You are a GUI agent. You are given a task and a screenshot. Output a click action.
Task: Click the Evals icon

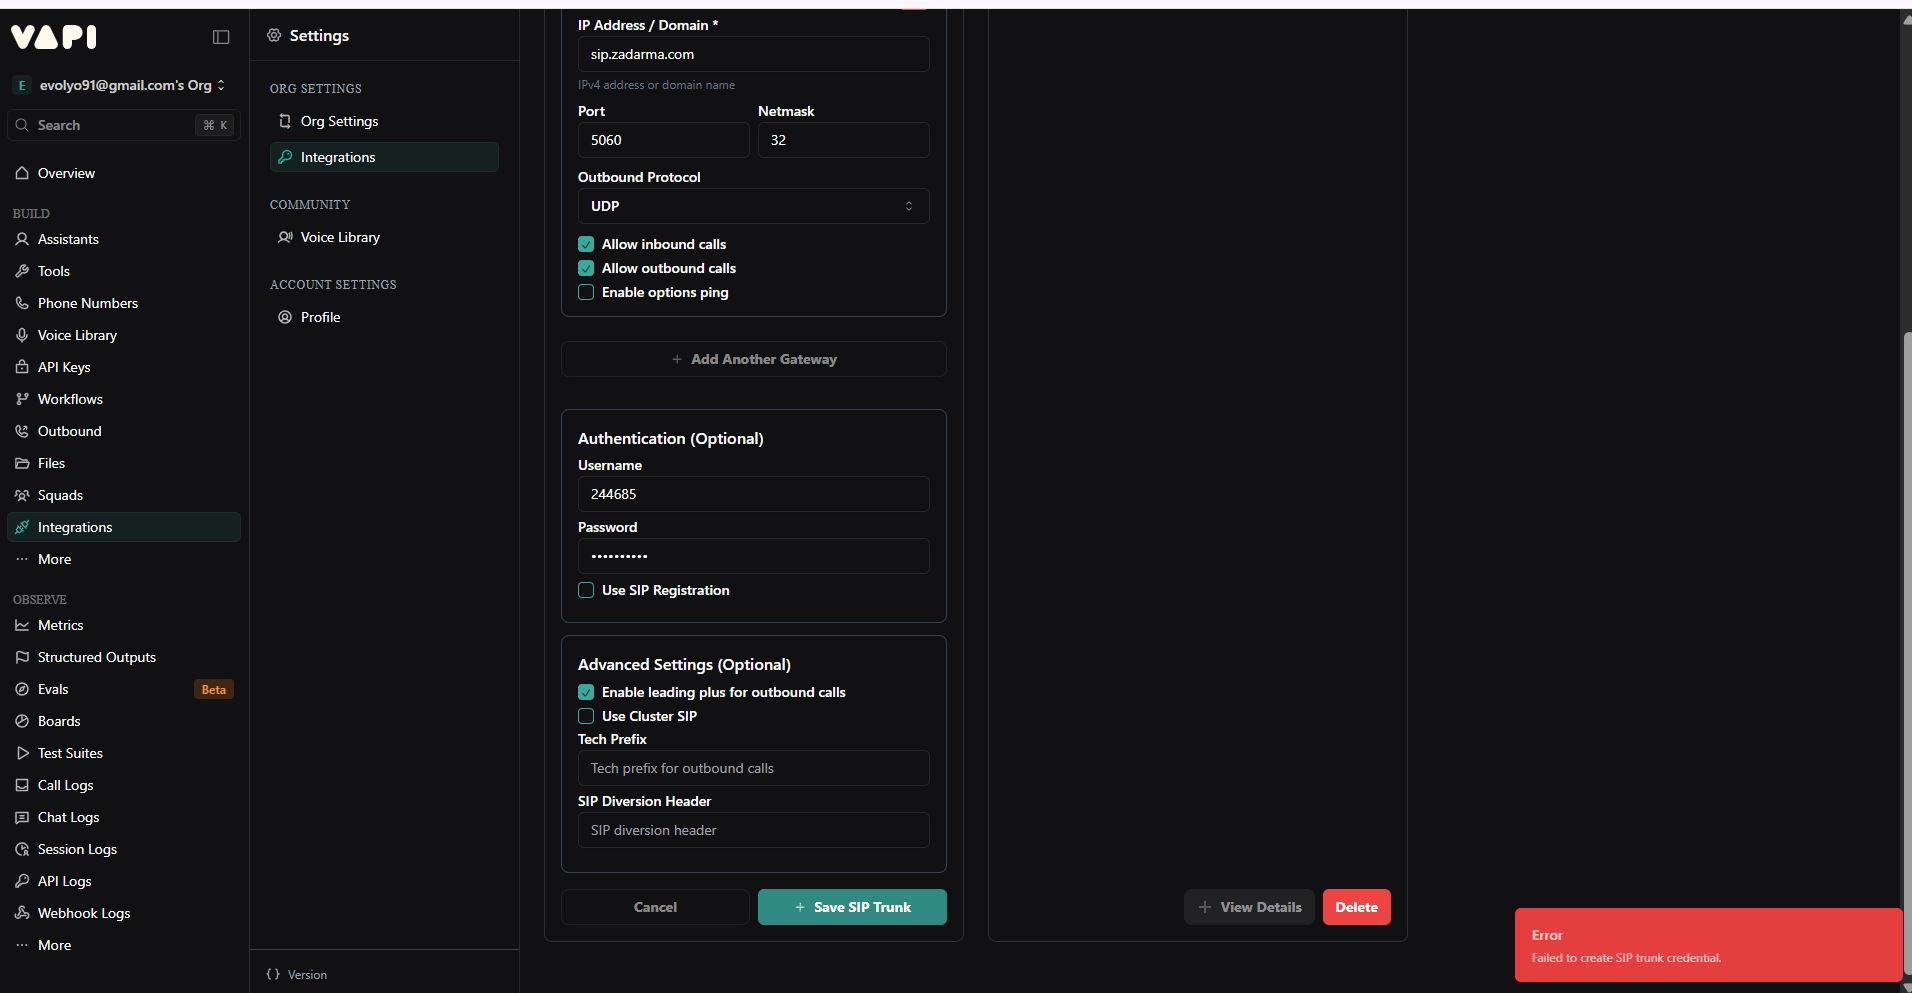[x=22, y=689]
